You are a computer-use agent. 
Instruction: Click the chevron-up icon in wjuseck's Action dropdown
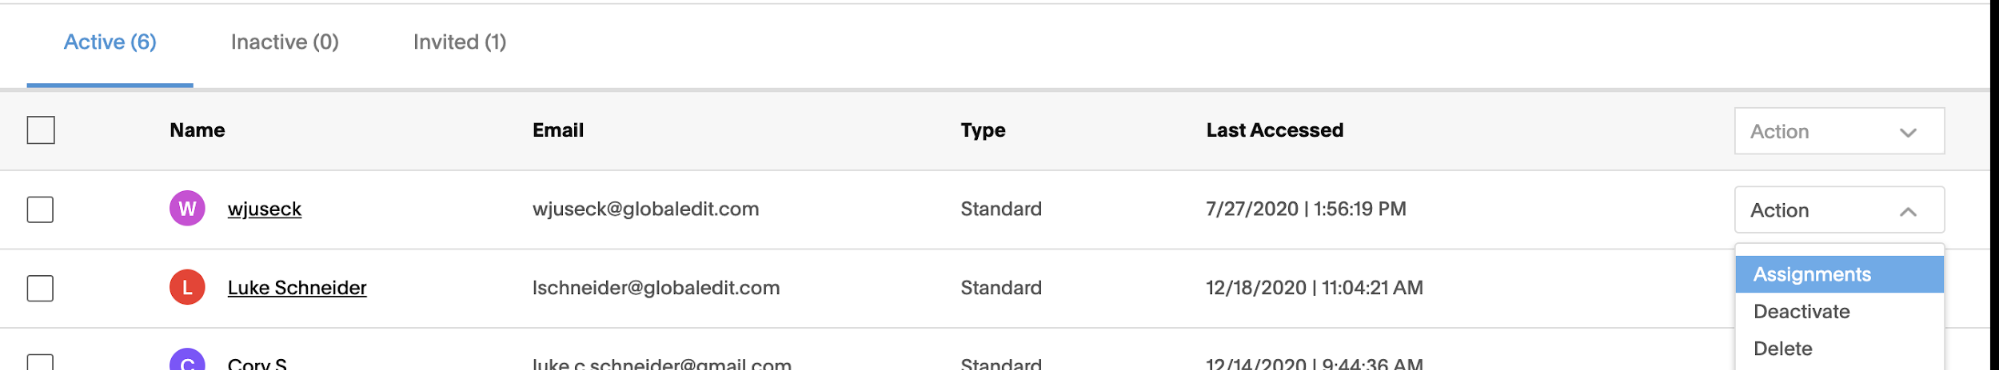point(1908,211)
